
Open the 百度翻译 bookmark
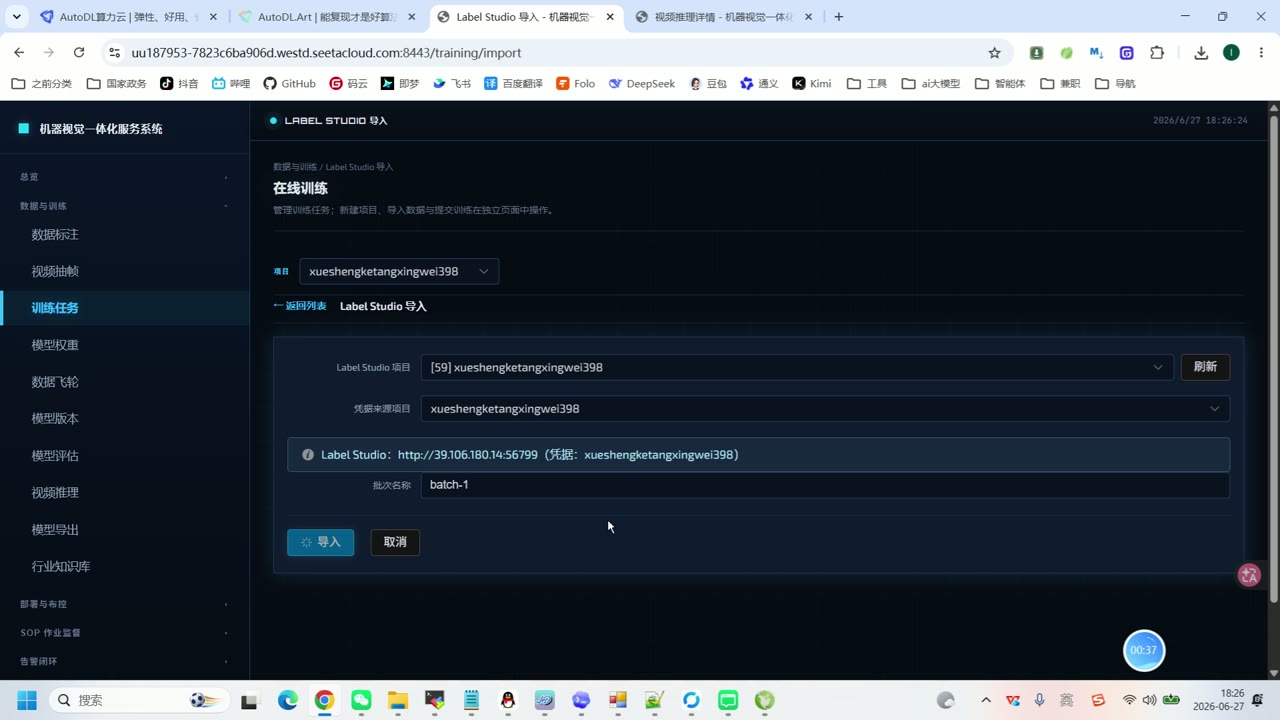pyautogui.click(x=513, y=84)
